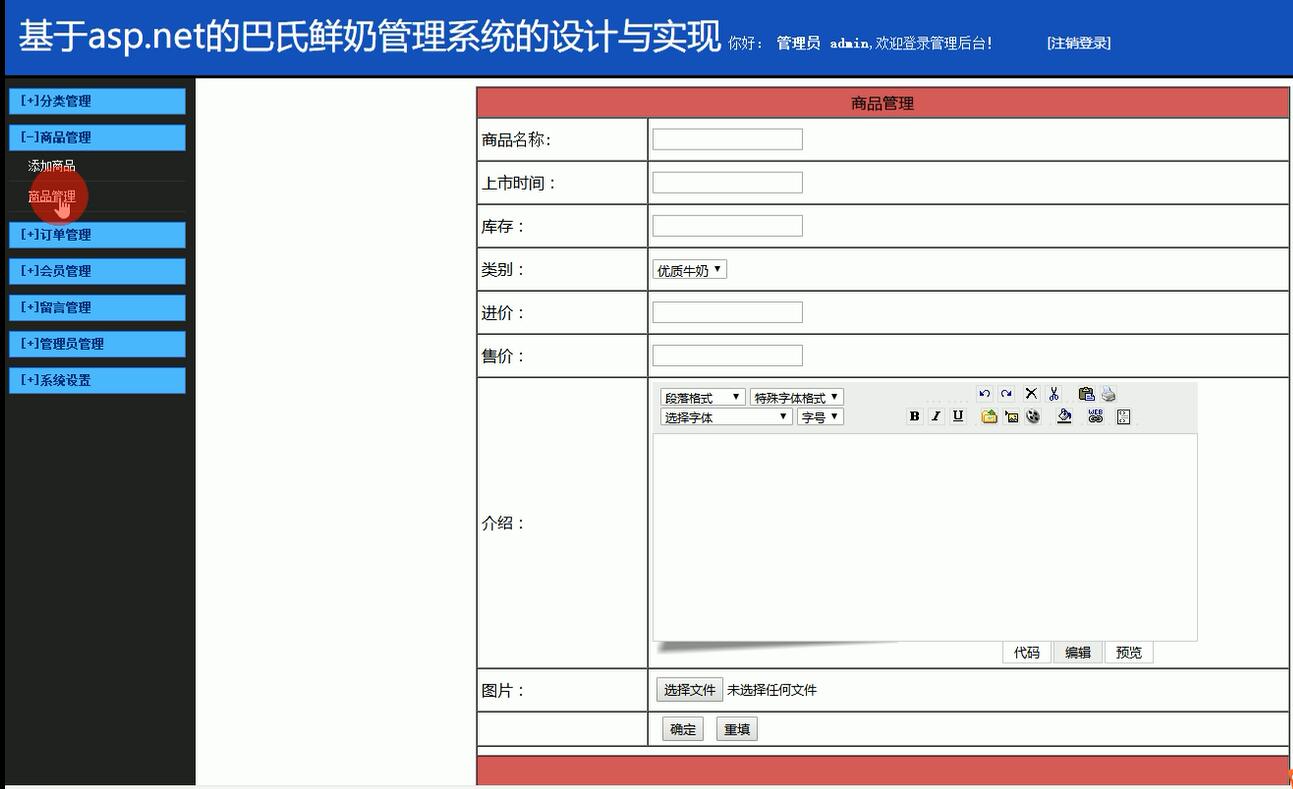Click the code page icon at toolbar end

(1123, 416)
